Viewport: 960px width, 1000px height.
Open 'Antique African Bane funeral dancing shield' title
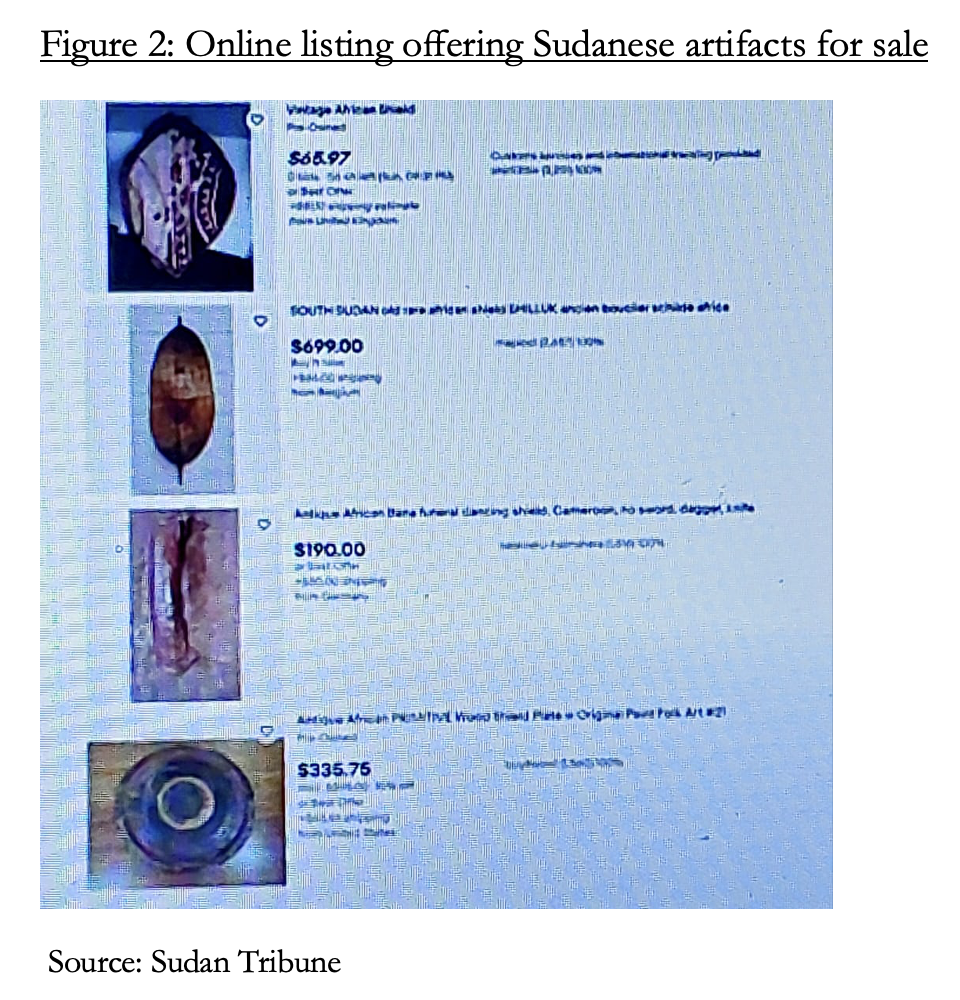tap(524, 511)
